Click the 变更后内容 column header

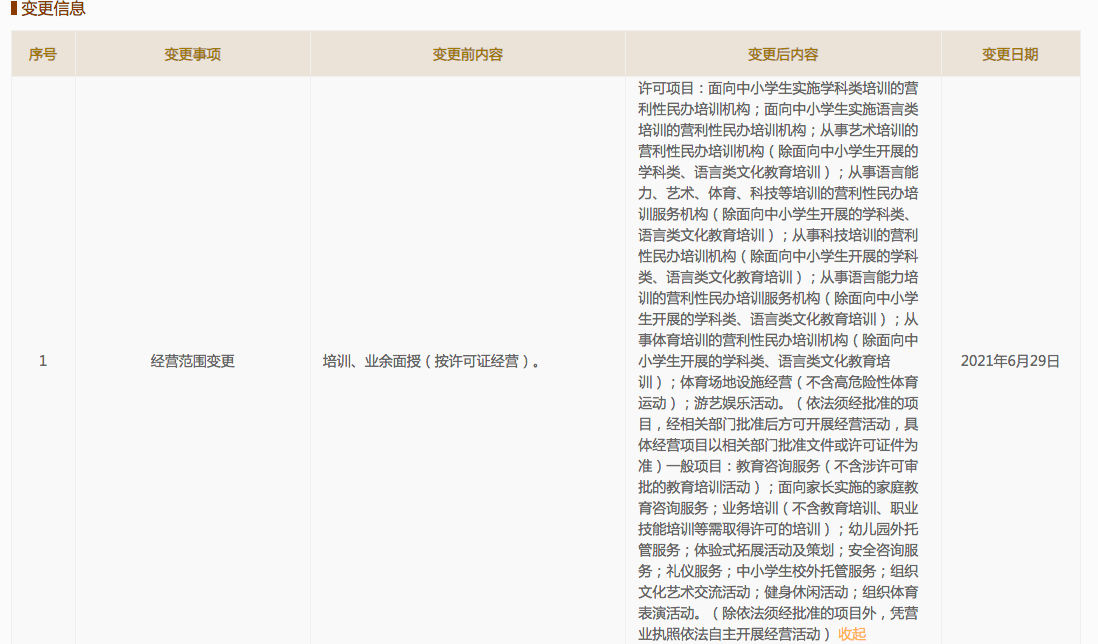click(784, 53)
